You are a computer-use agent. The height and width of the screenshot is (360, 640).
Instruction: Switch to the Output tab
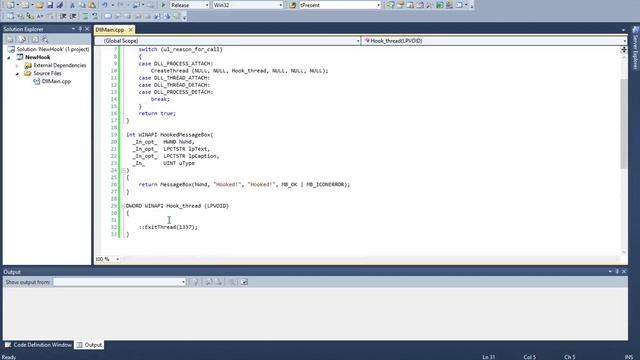pos(89,345)
